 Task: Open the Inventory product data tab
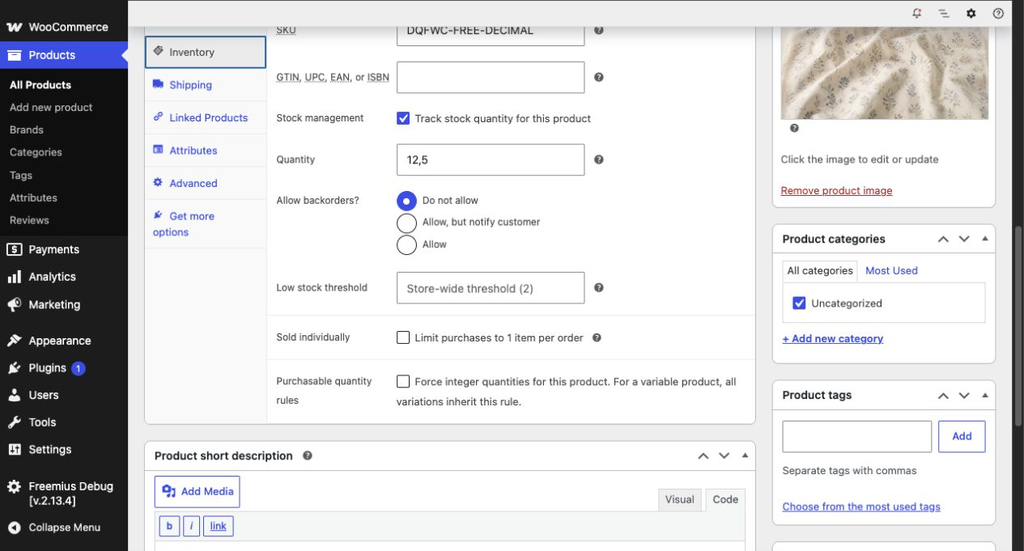(206, 52)
